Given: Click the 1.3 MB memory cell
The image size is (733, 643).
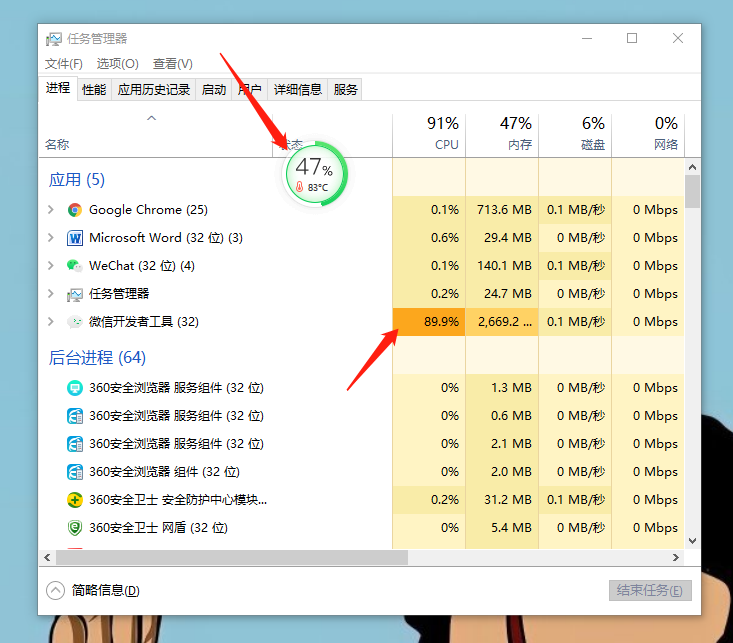Looking at the screenshot, I should pyautogui.click(x=502, y=388).
